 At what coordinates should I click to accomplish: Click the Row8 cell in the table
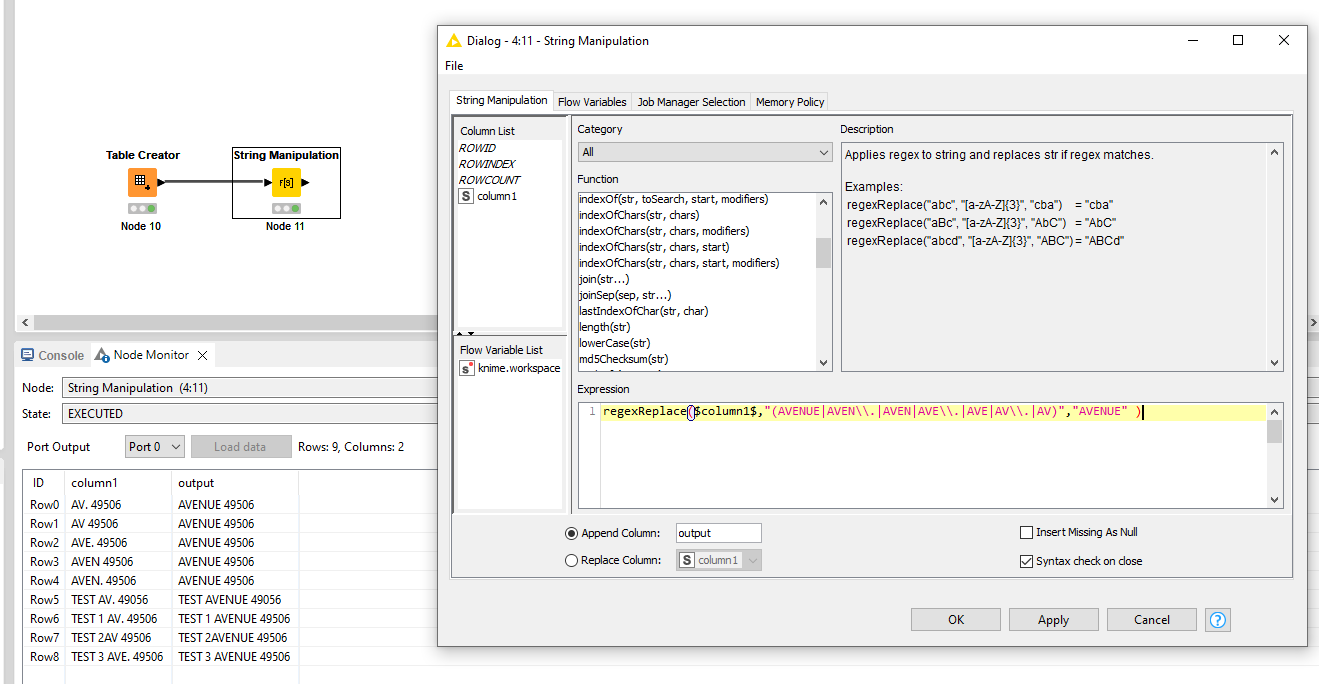[44, 657]
